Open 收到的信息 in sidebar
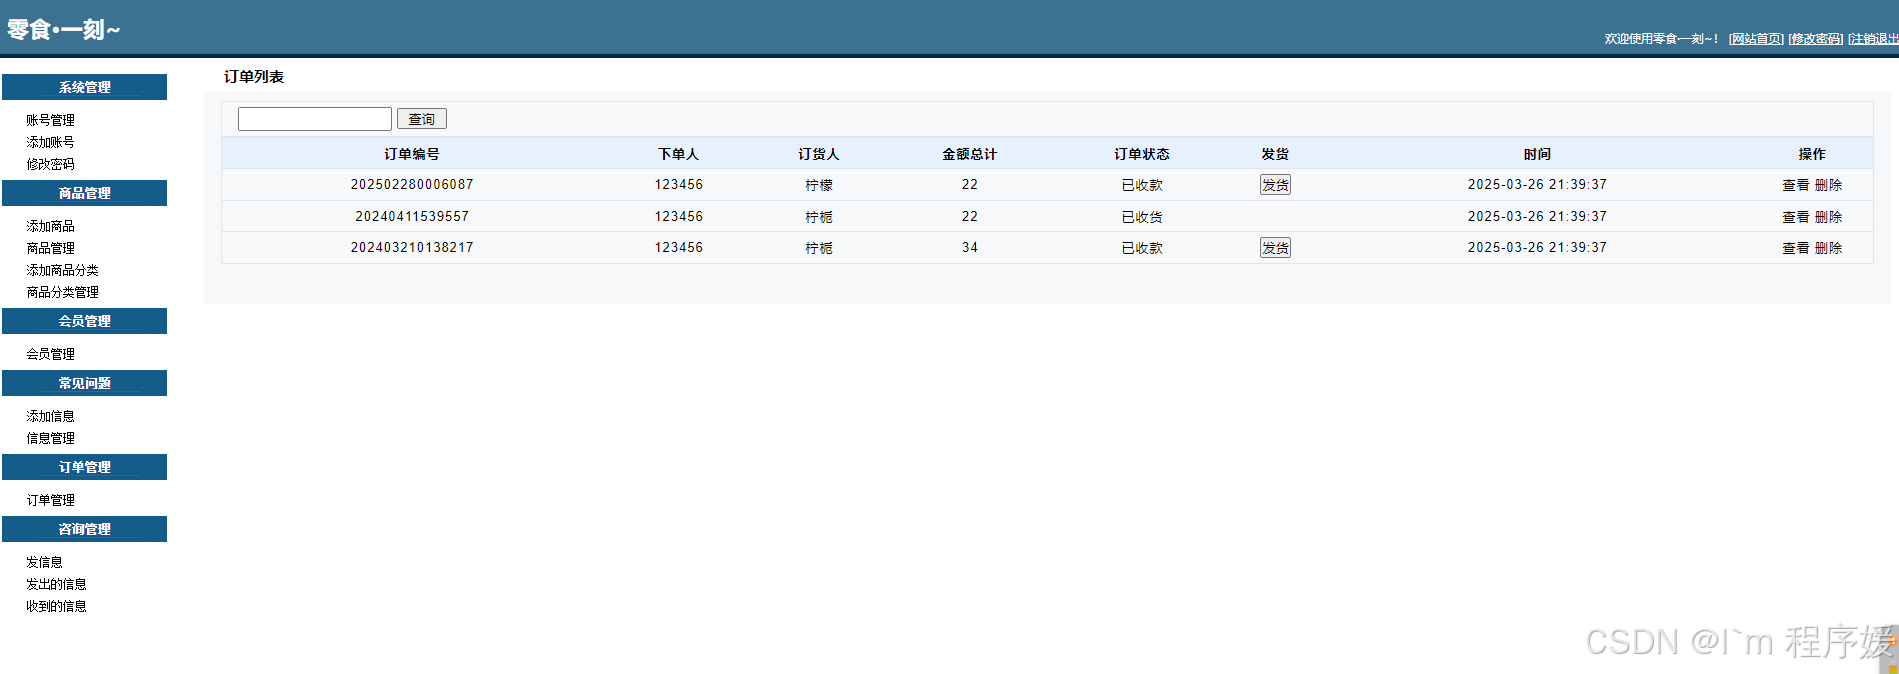The height and width of the screenshot is (674, 1899). [x=56, y=606]
